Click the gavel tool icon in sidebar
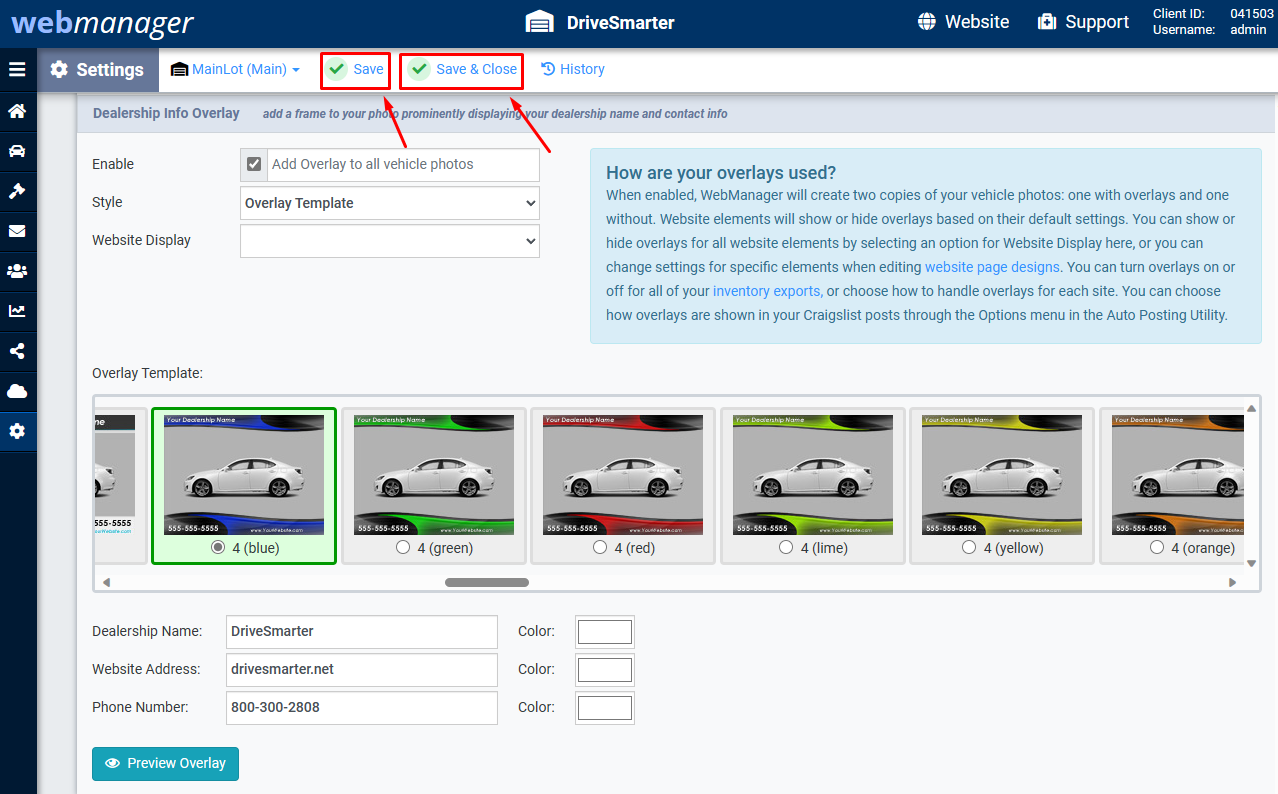Viewport: 1278px width, 794px height. coord(17,191)
